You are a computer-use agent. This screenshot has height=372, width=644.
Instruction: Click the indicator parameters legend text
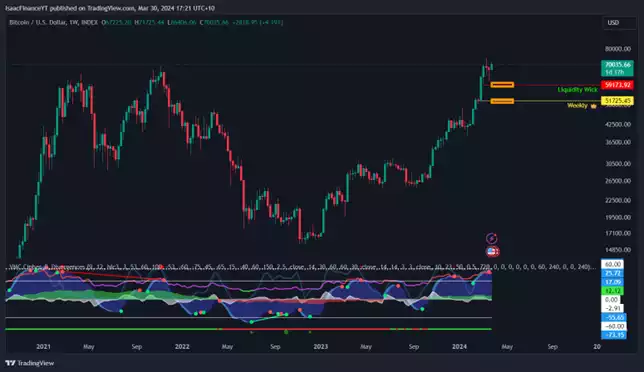pyautogui.click(x=302, y=267)
